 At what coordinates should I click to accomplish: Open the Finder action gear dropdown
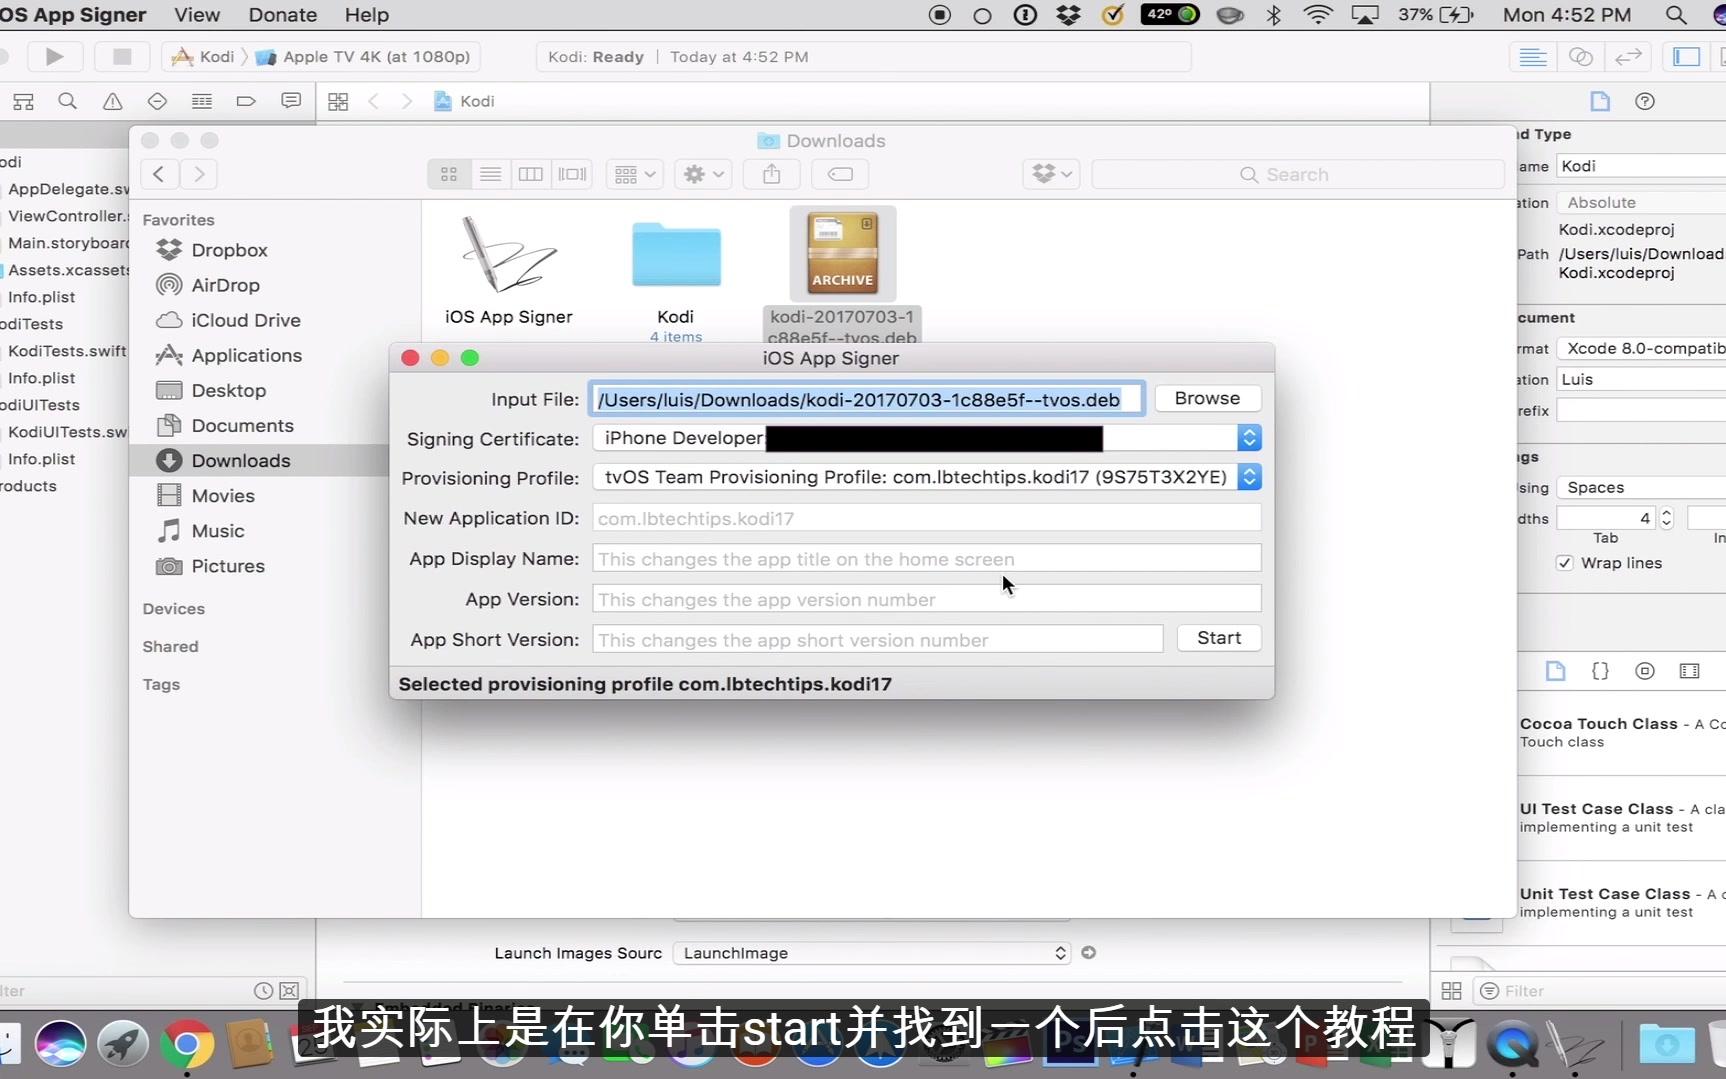tap(703, 174)
